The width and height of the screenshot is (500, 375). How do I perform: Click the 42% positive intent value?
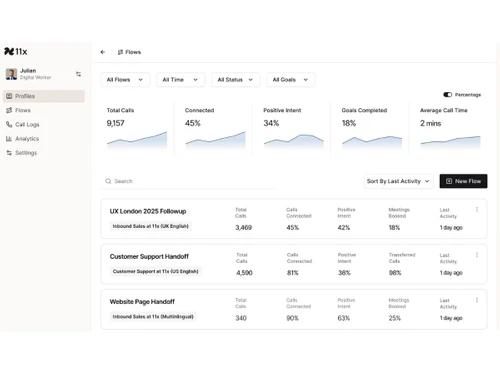[344, 228]
